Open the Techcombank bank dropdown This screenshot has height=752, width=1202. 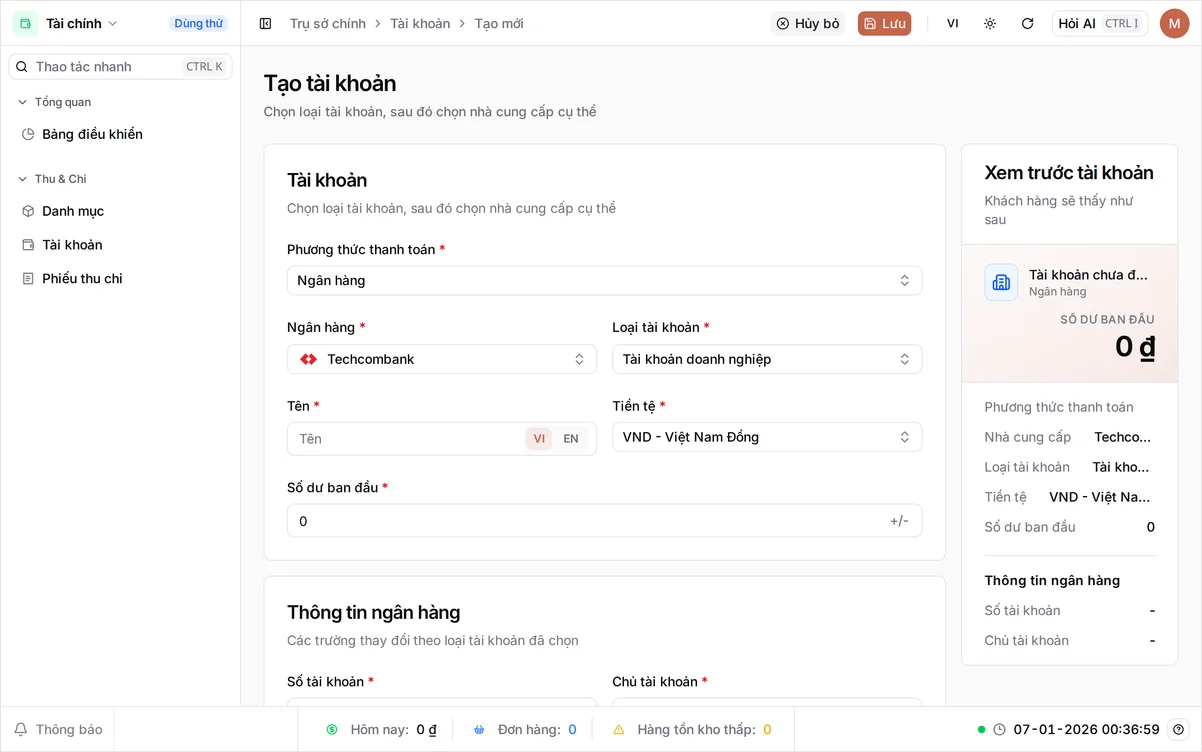[x=441, y=359]
